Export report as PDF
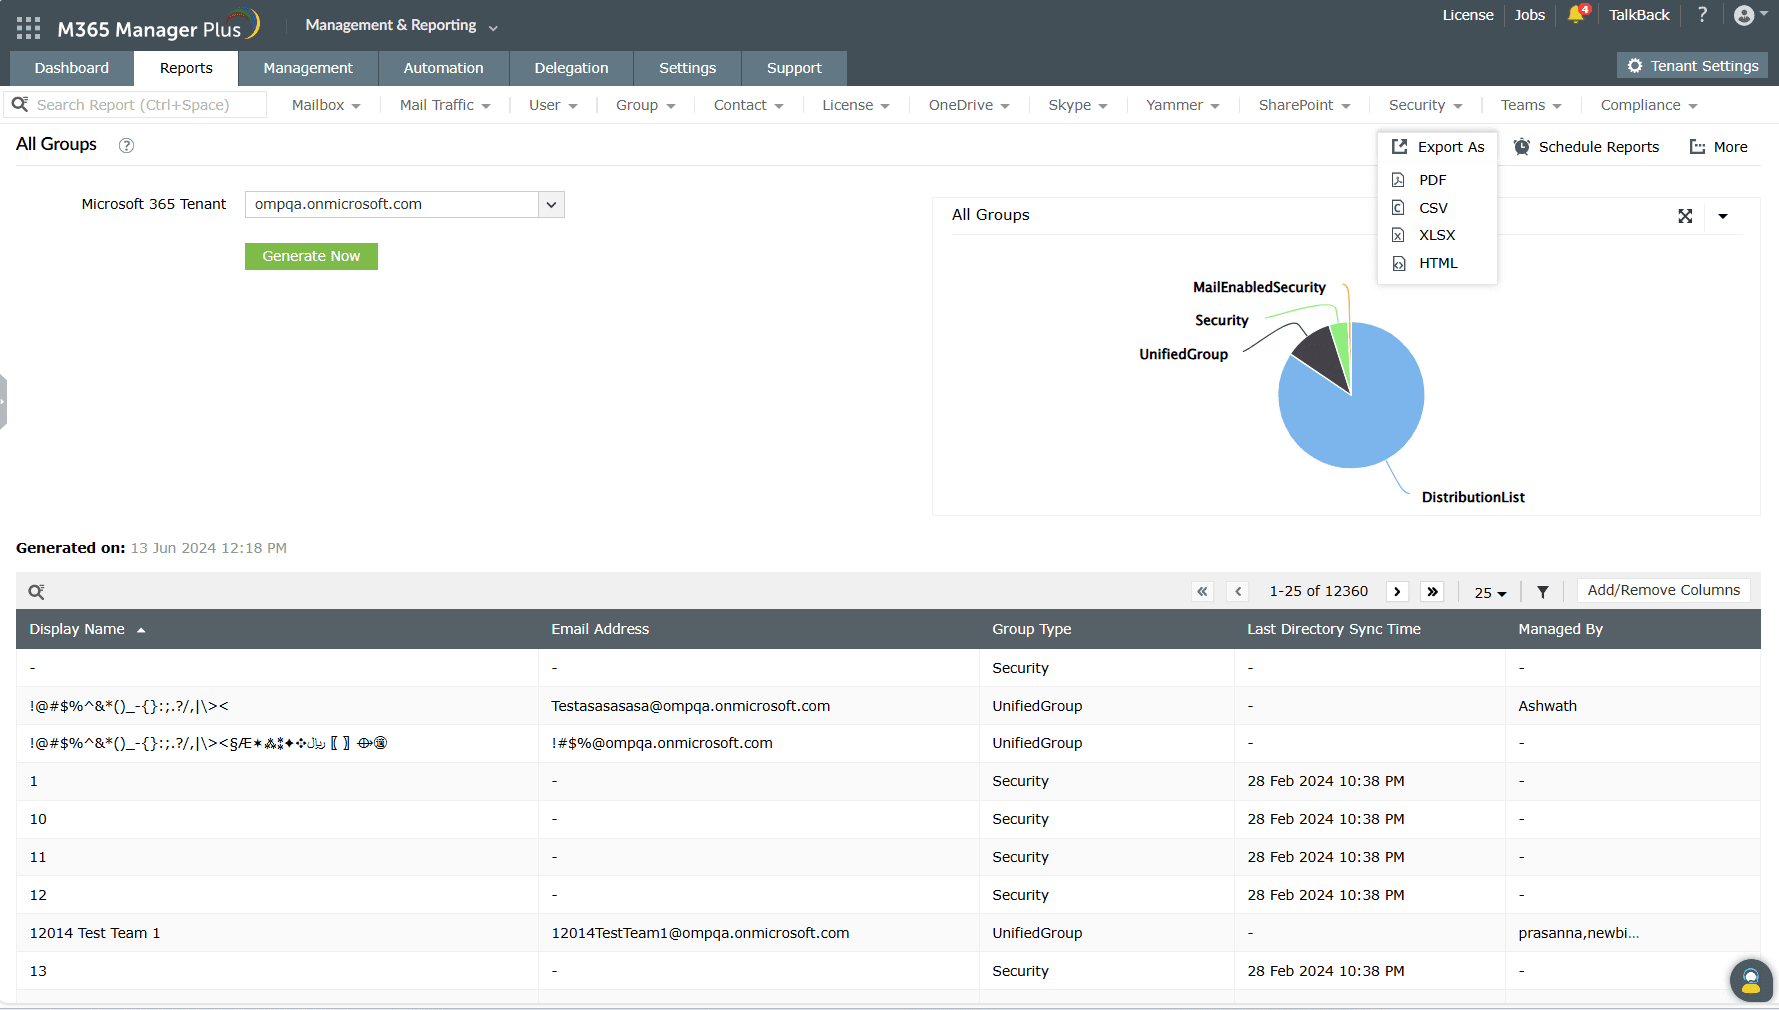Viewport: 1779px width, 1010px height. [x=1432, y=180]
